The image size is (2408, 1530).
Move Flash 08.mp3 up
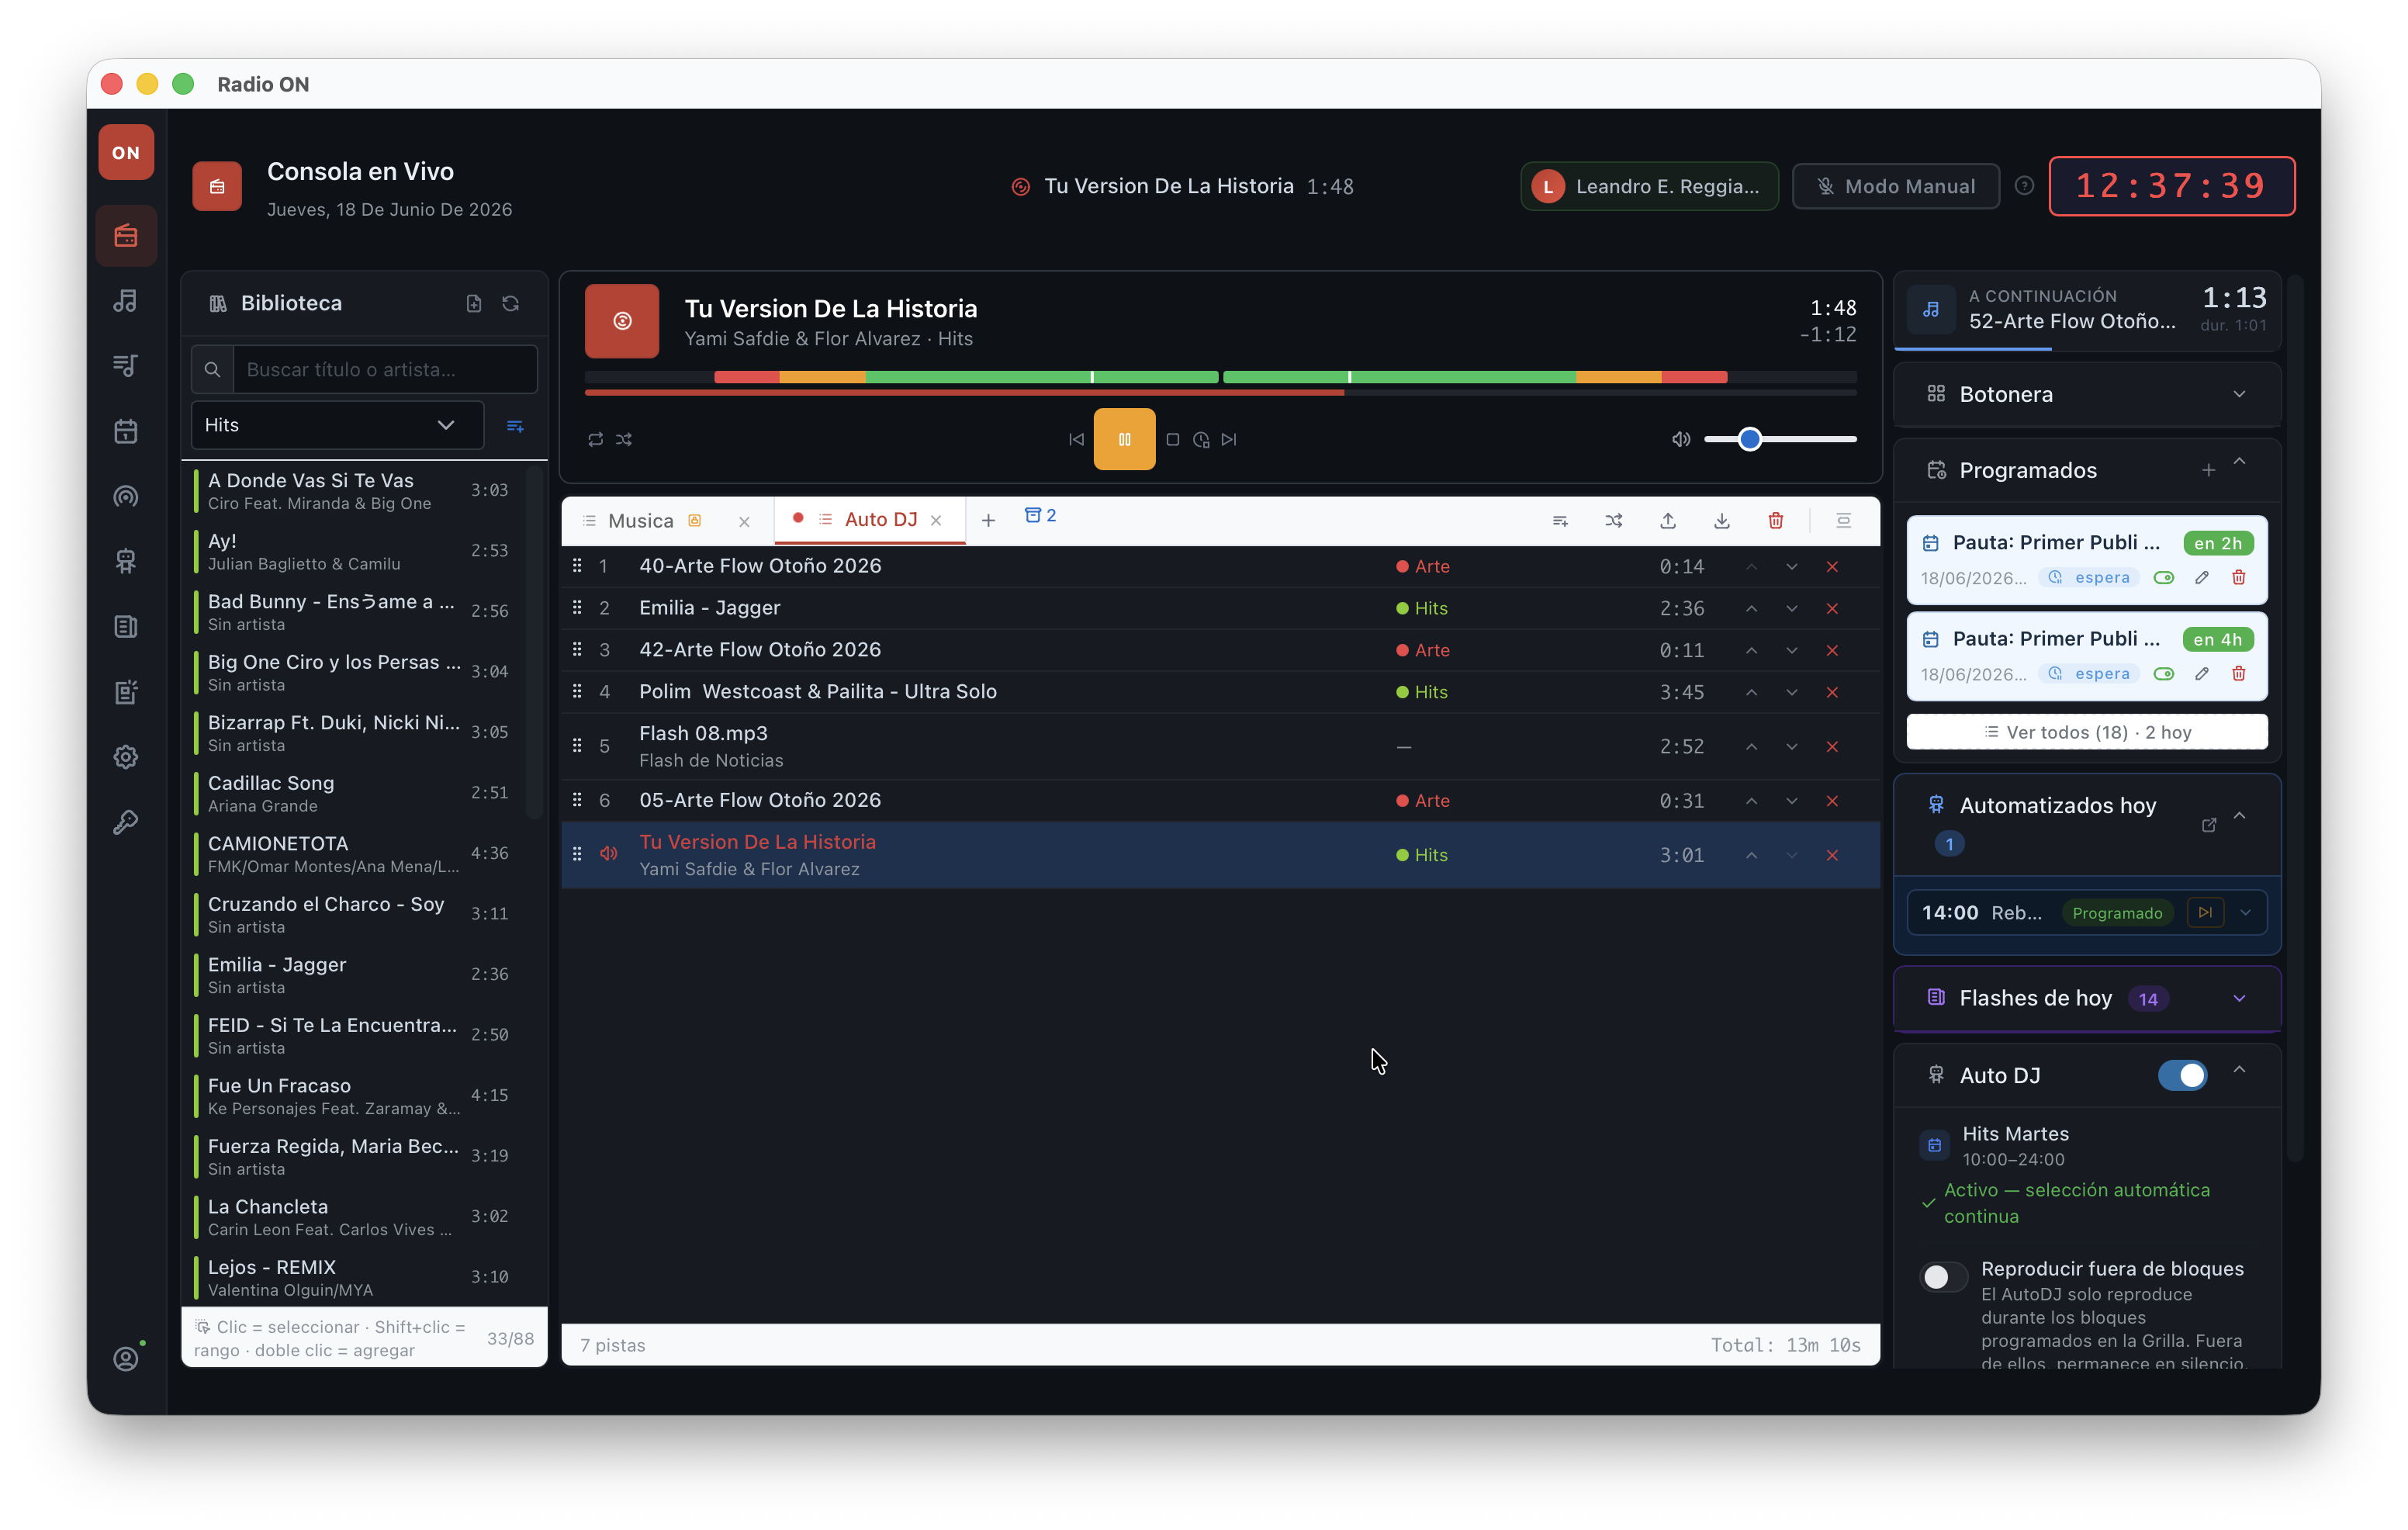1752,747
